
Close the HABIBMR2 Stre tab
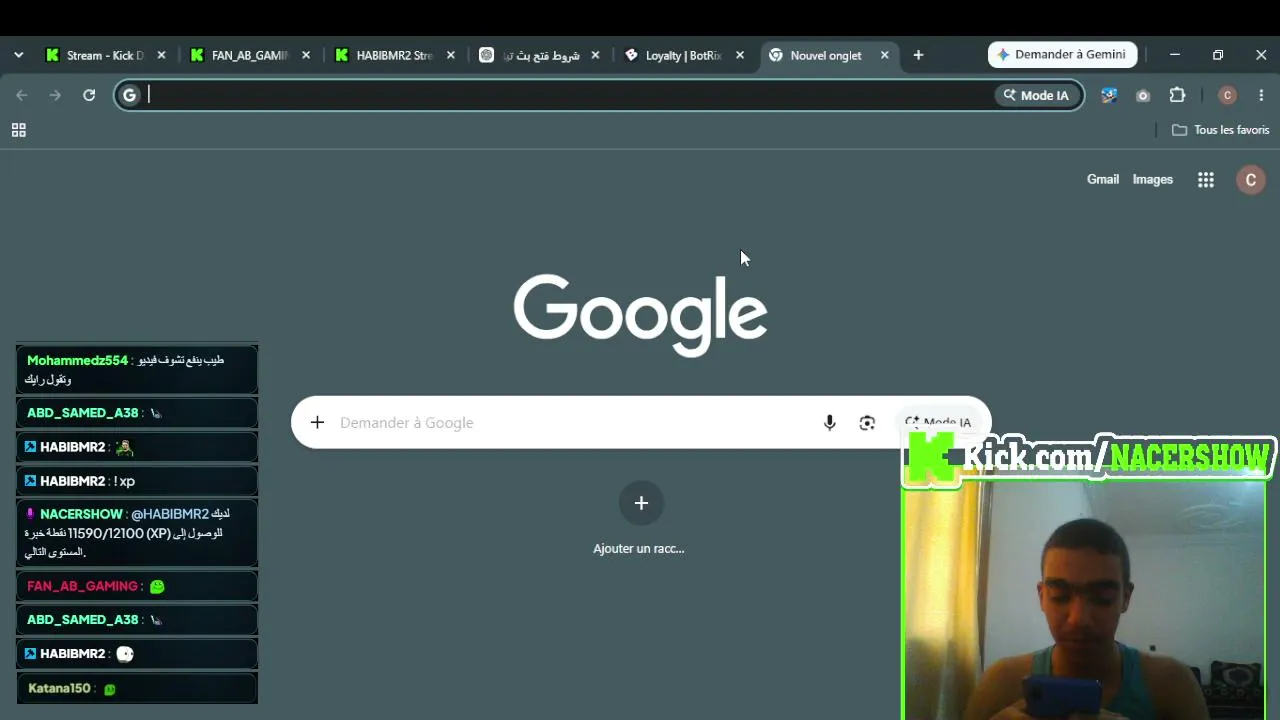pyautogui.click(x=450, y=55)
